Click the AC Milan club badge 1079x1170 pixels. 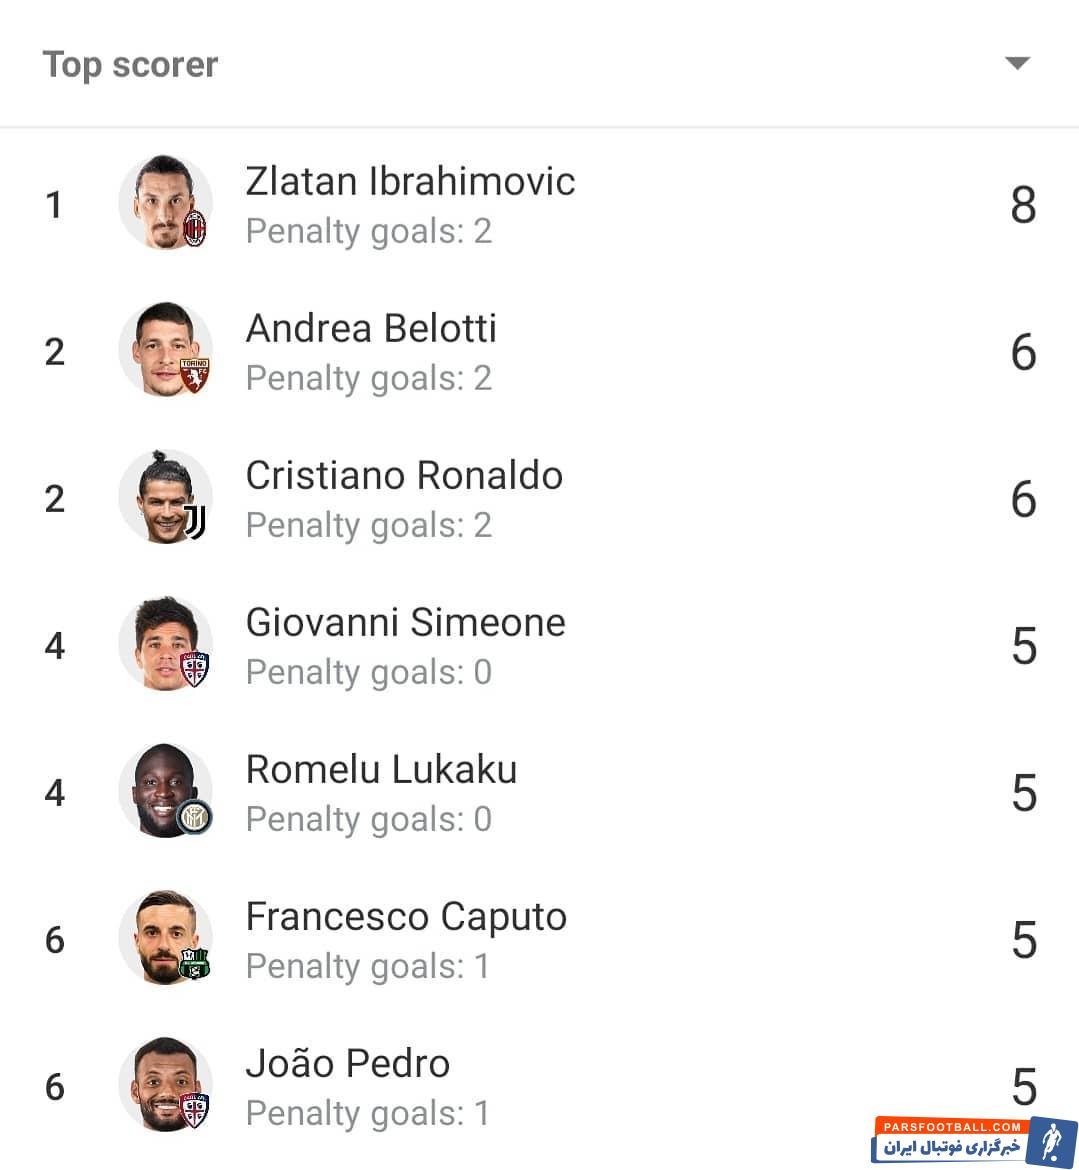coord(195,229)
